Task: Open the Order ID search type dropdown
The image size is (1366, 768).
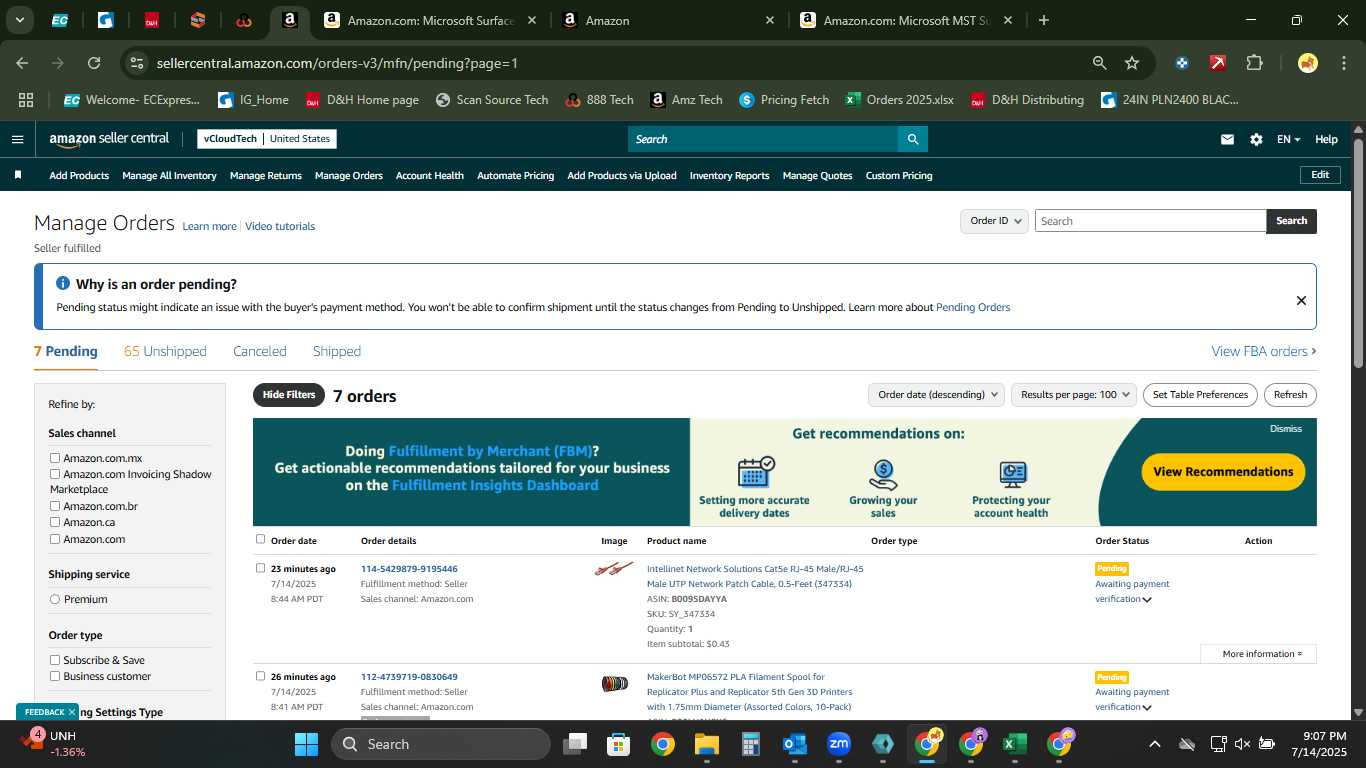Action: [994, 221]
